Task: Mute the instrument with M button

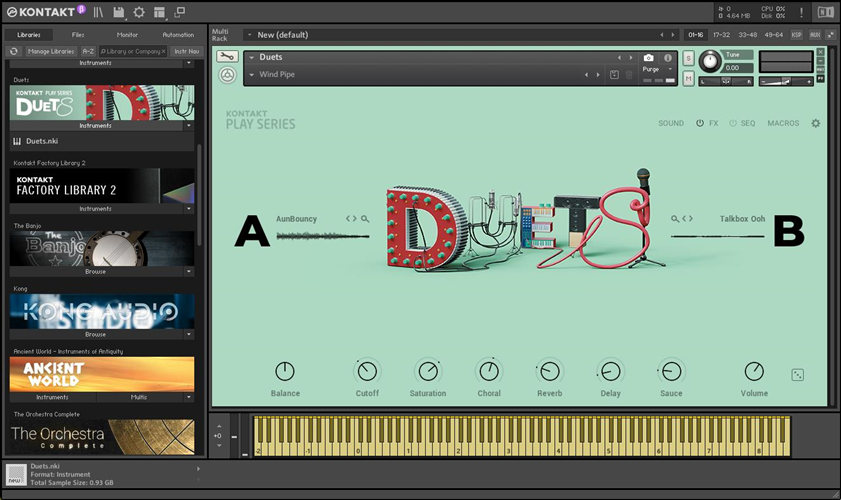Action: pyautogui.click(x=688, y=77)
